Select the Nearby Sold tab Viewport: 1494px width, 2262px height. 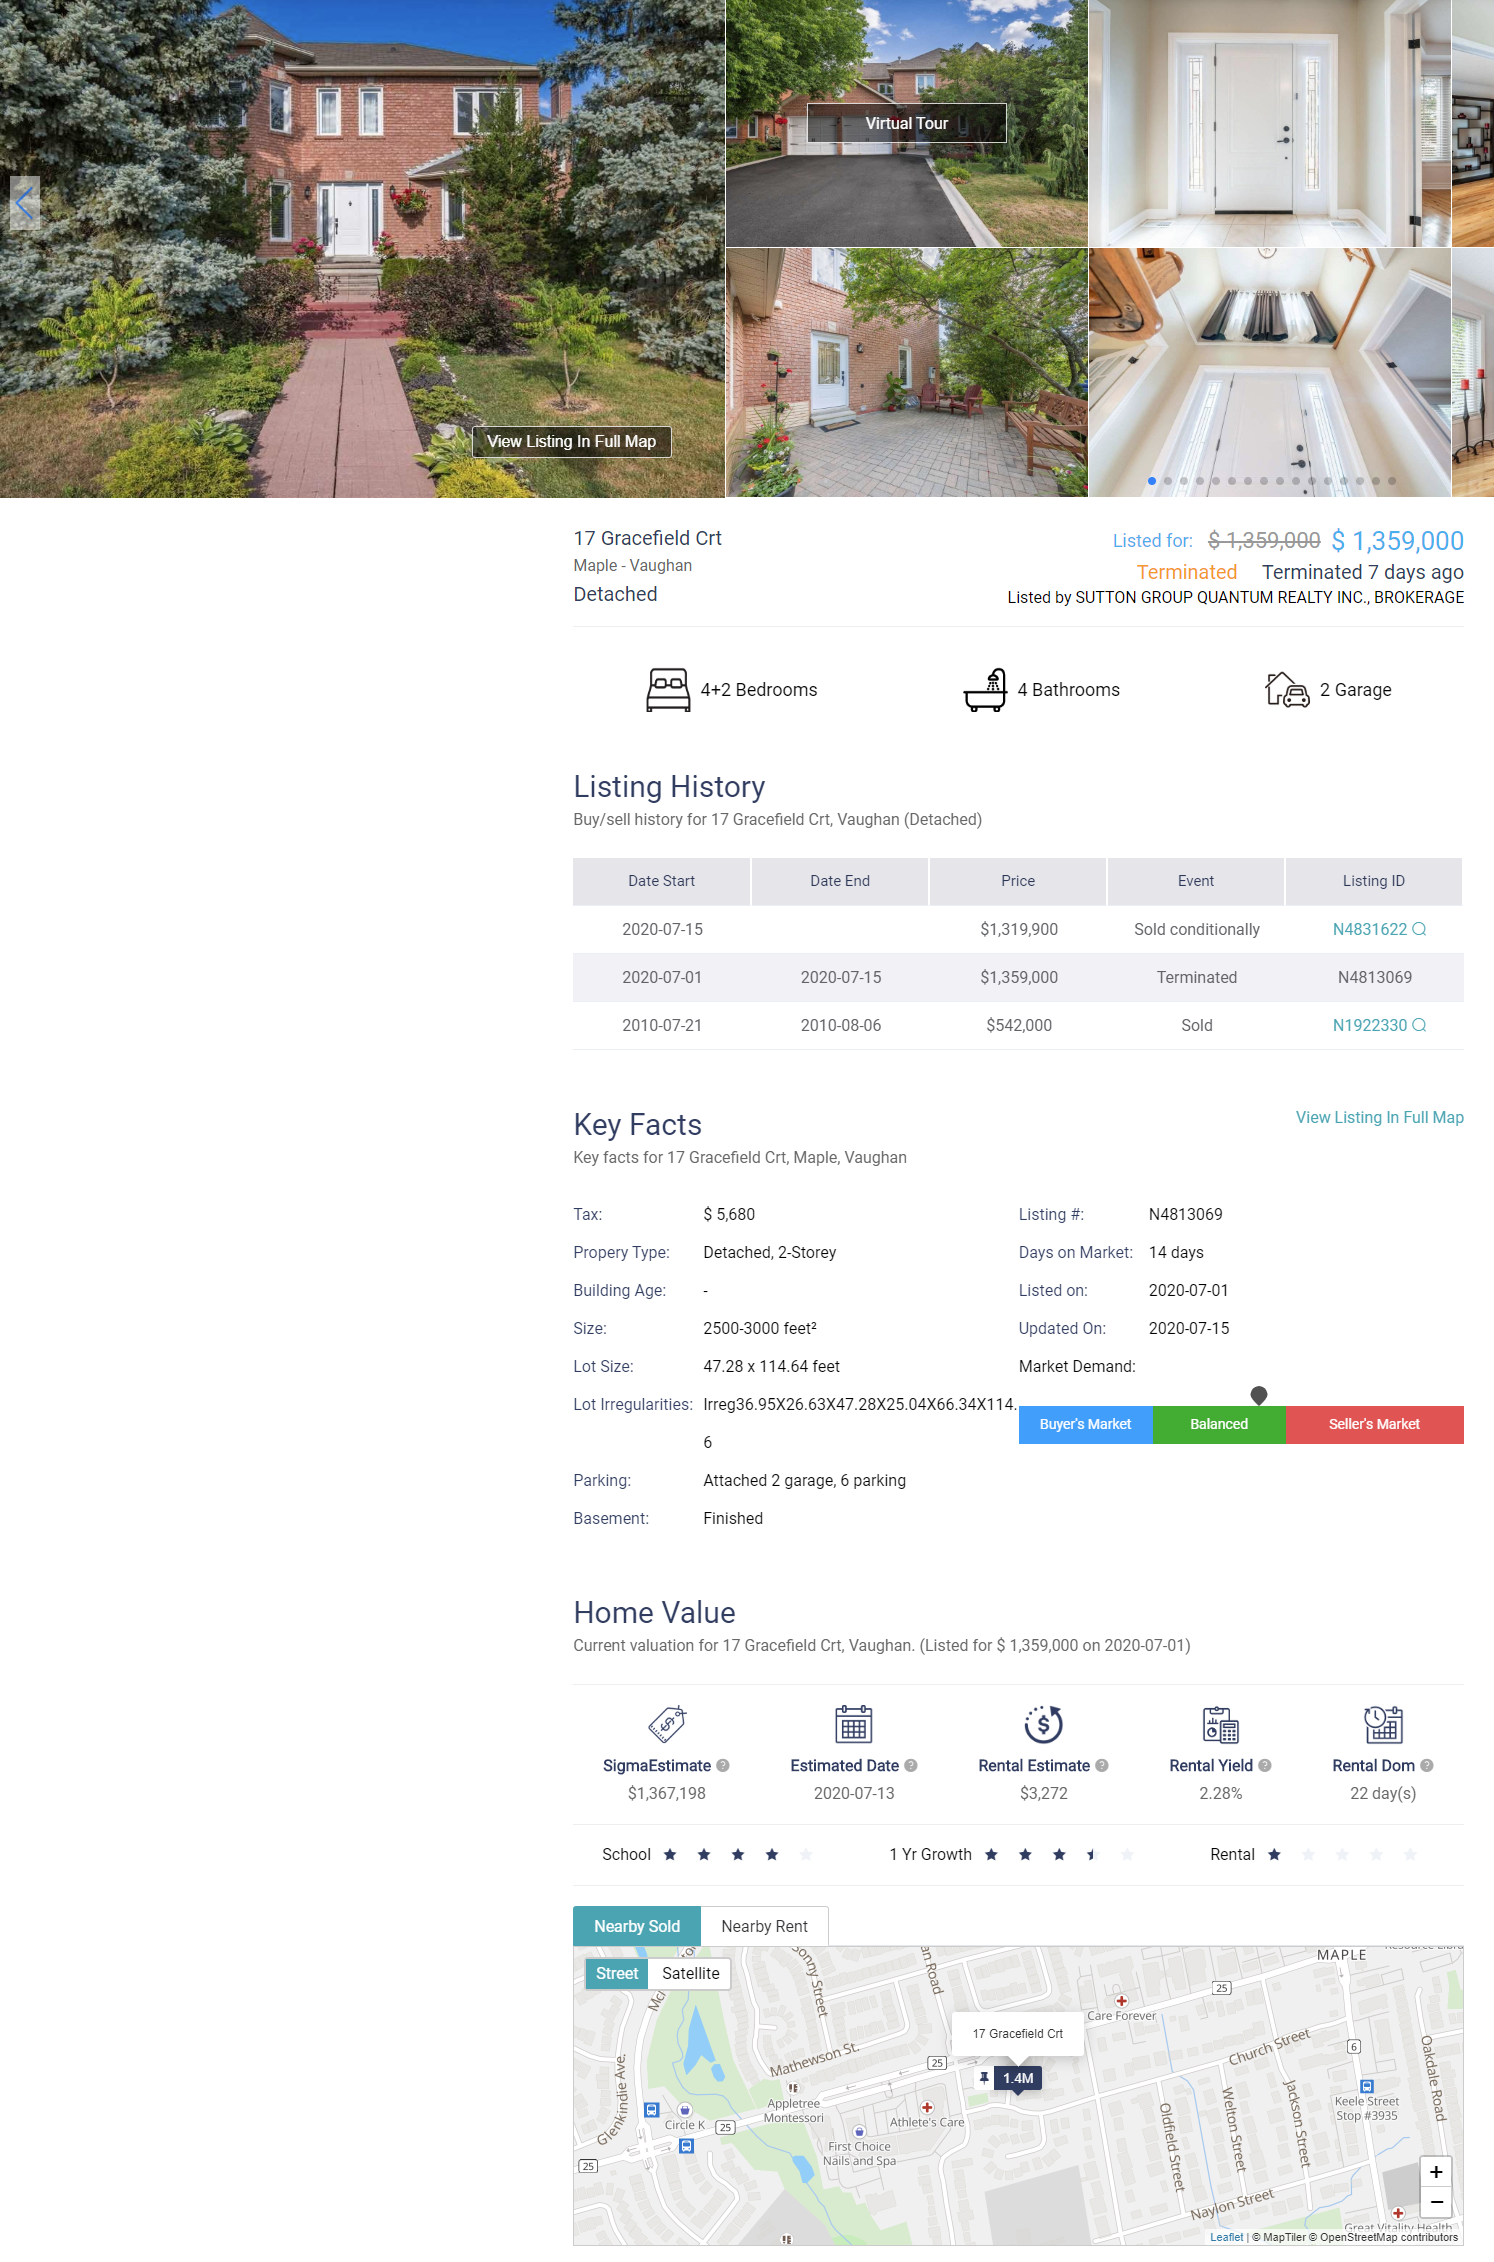pyautogui.click(x=637, y=1926)
